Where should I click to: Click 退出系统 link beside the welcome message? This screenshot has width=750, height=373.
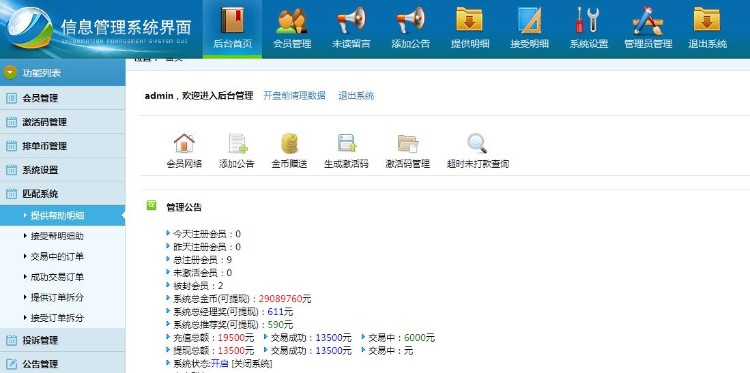(356, 96)
